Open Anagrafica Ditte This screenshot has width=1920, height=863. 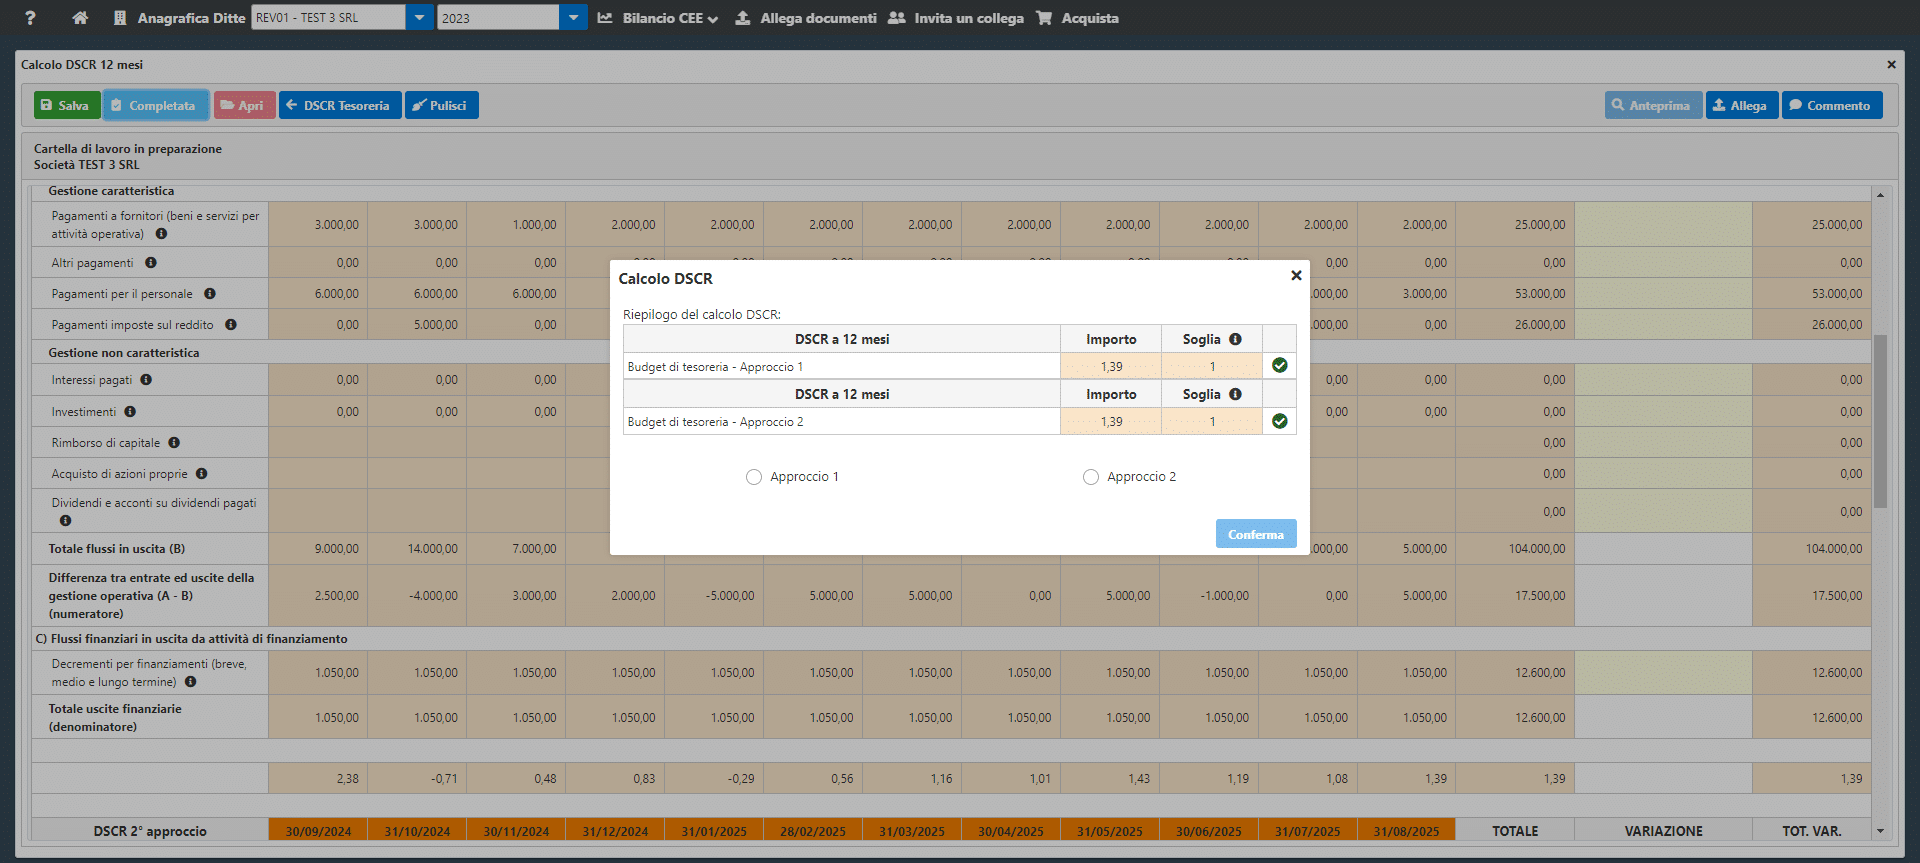pos(179,18)
